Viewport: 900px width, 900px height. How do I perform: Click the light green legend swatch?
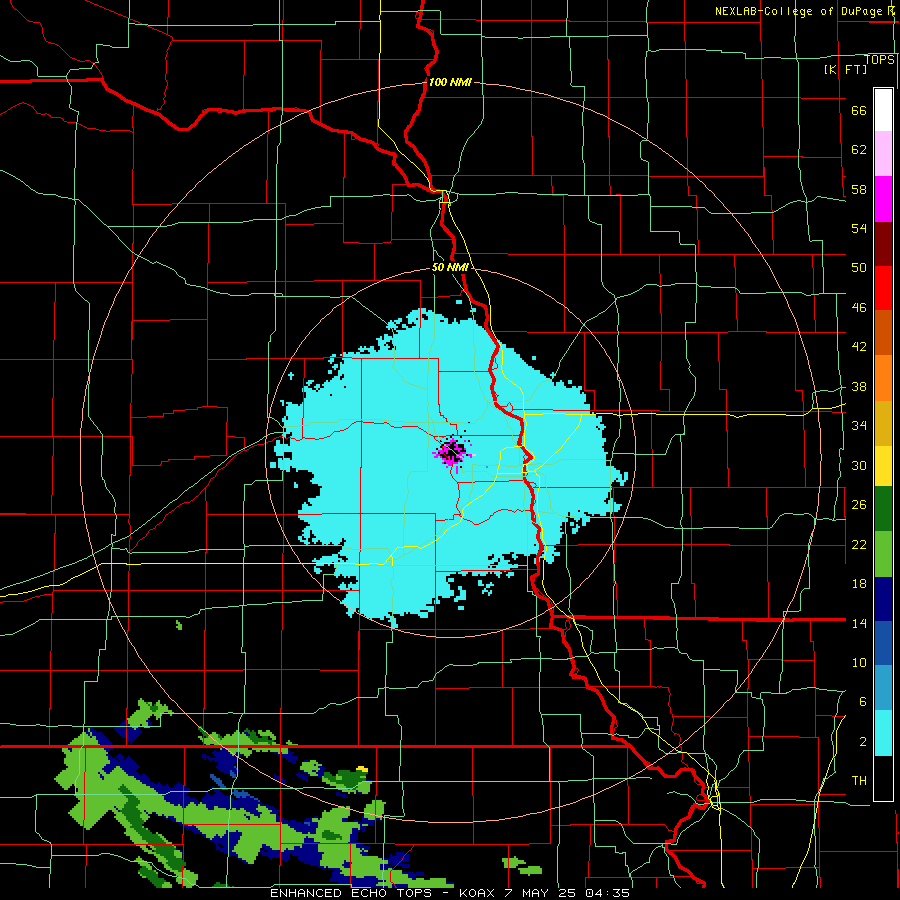pyautogui.click(x=883, y=554)
